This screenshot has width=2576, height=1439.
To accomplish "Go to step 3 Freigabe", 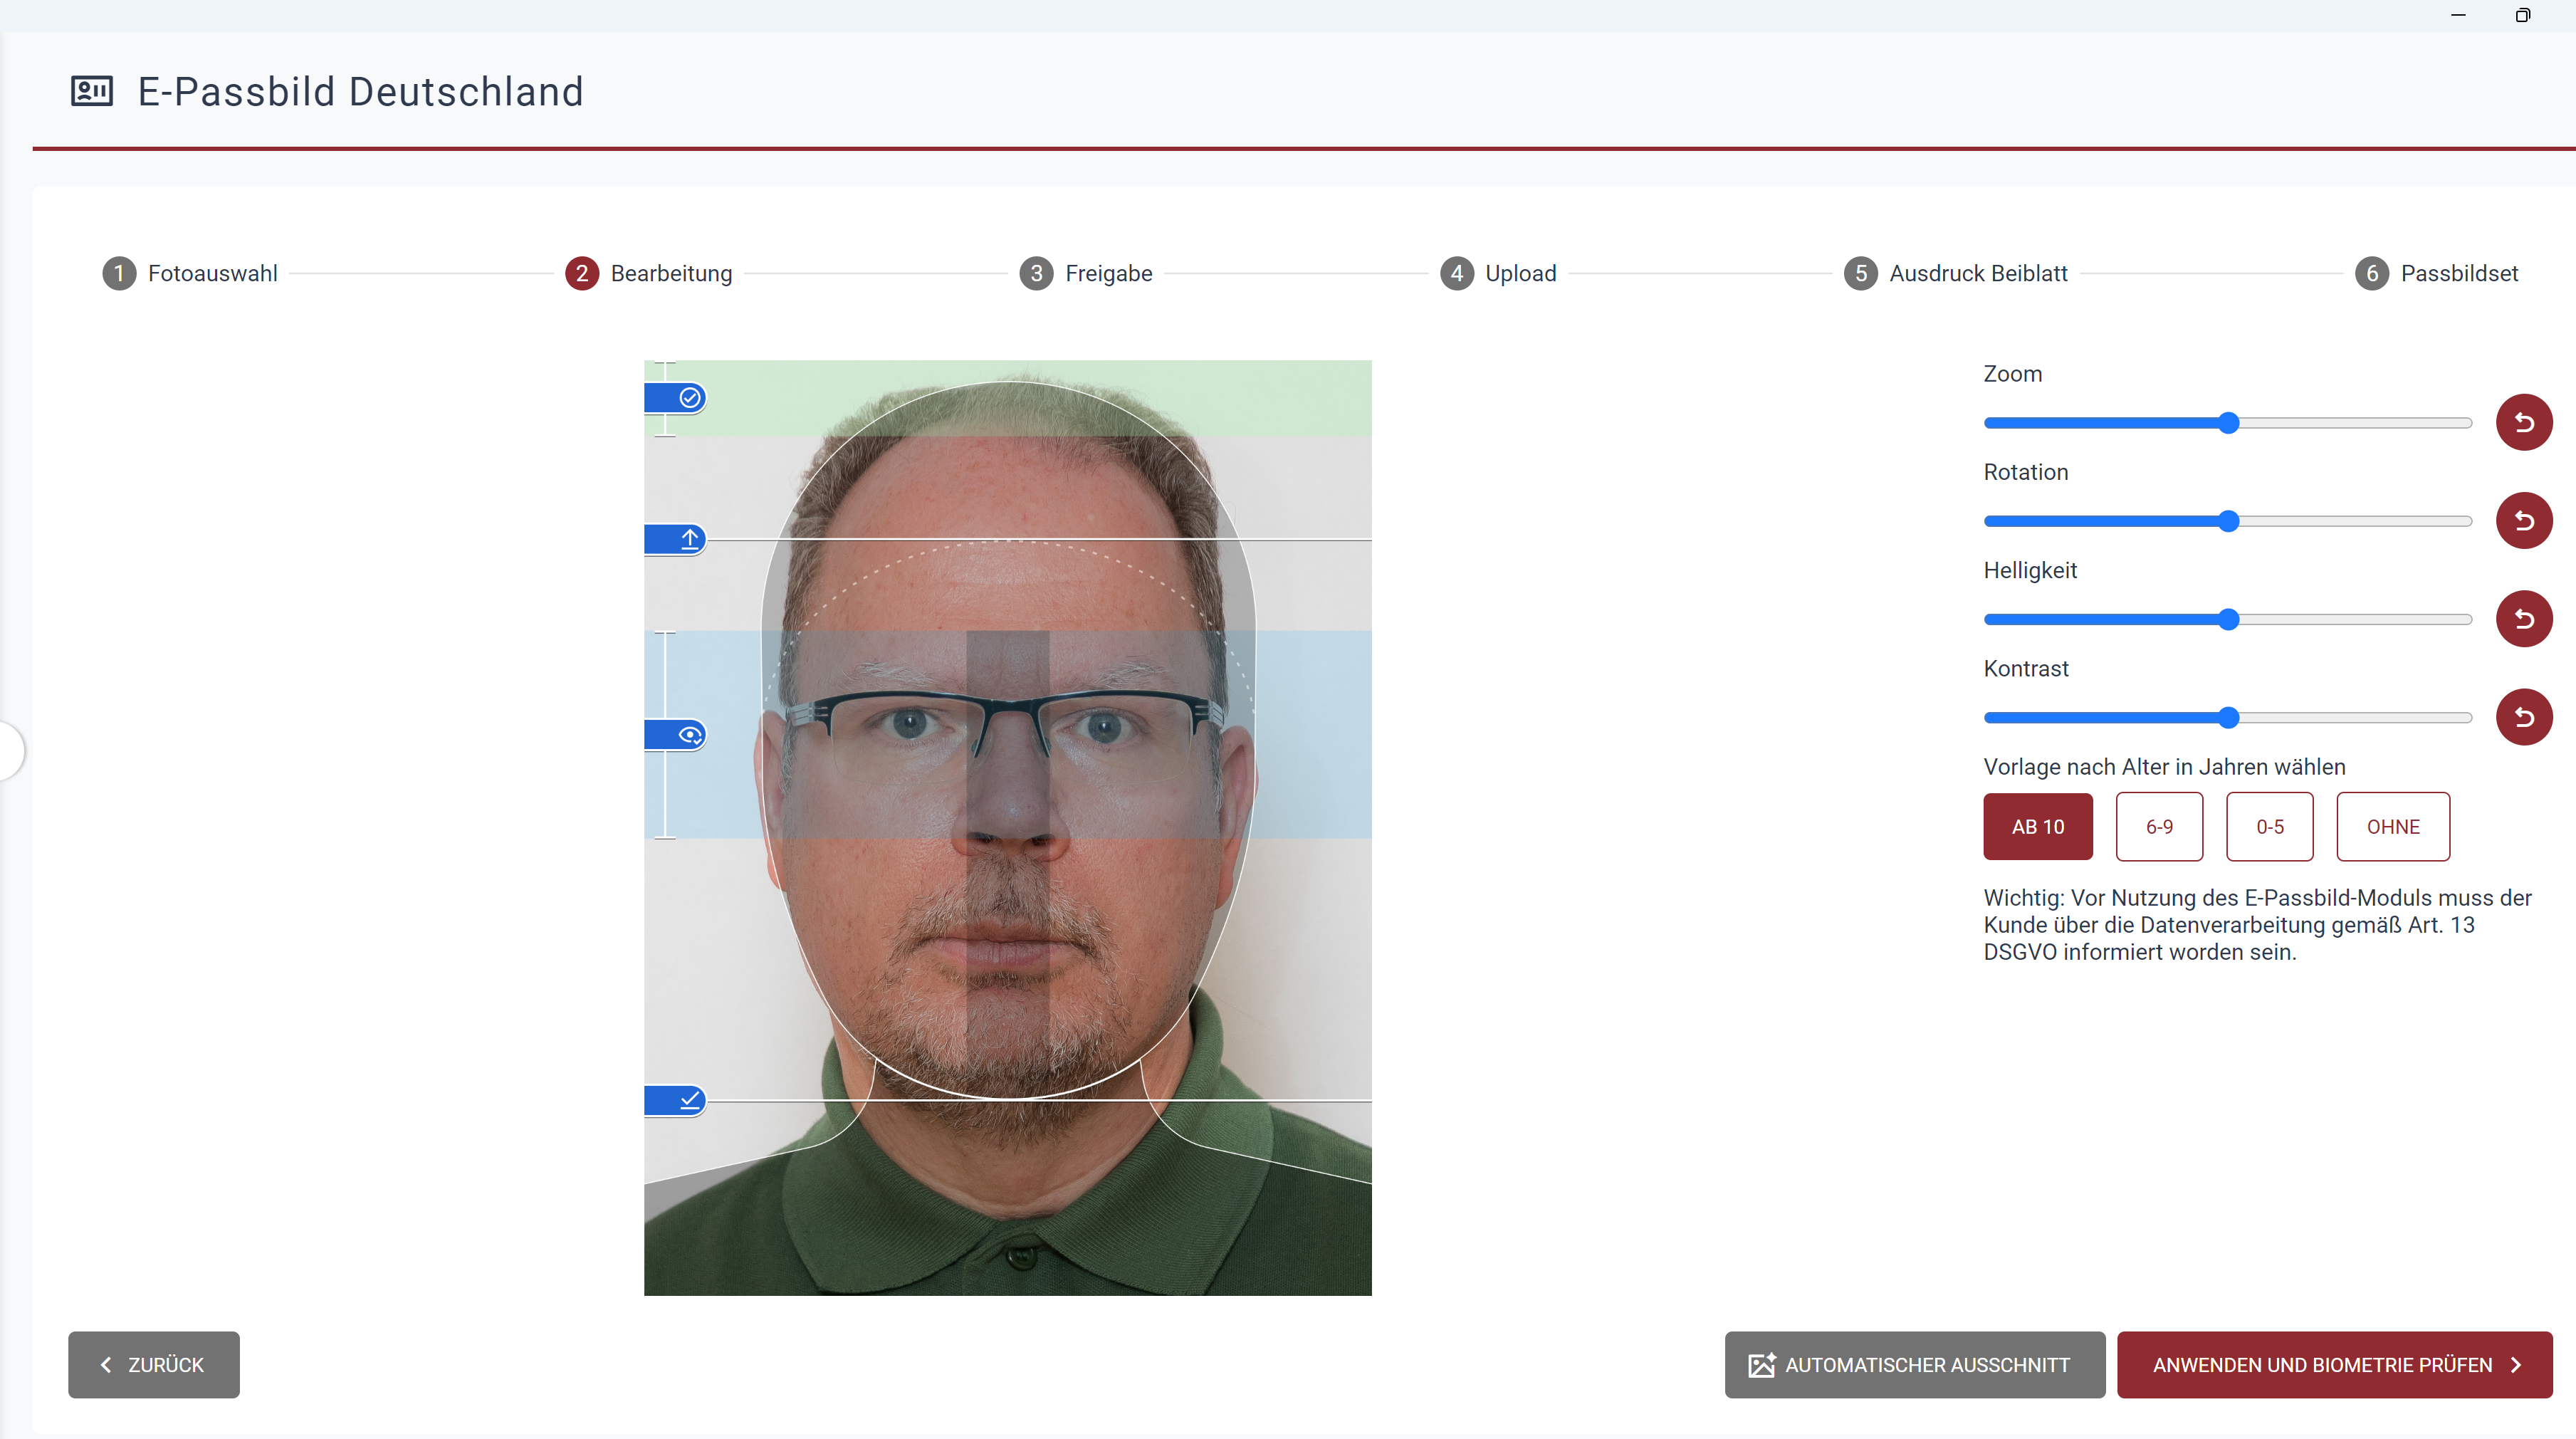I will tap(1086, 273).
